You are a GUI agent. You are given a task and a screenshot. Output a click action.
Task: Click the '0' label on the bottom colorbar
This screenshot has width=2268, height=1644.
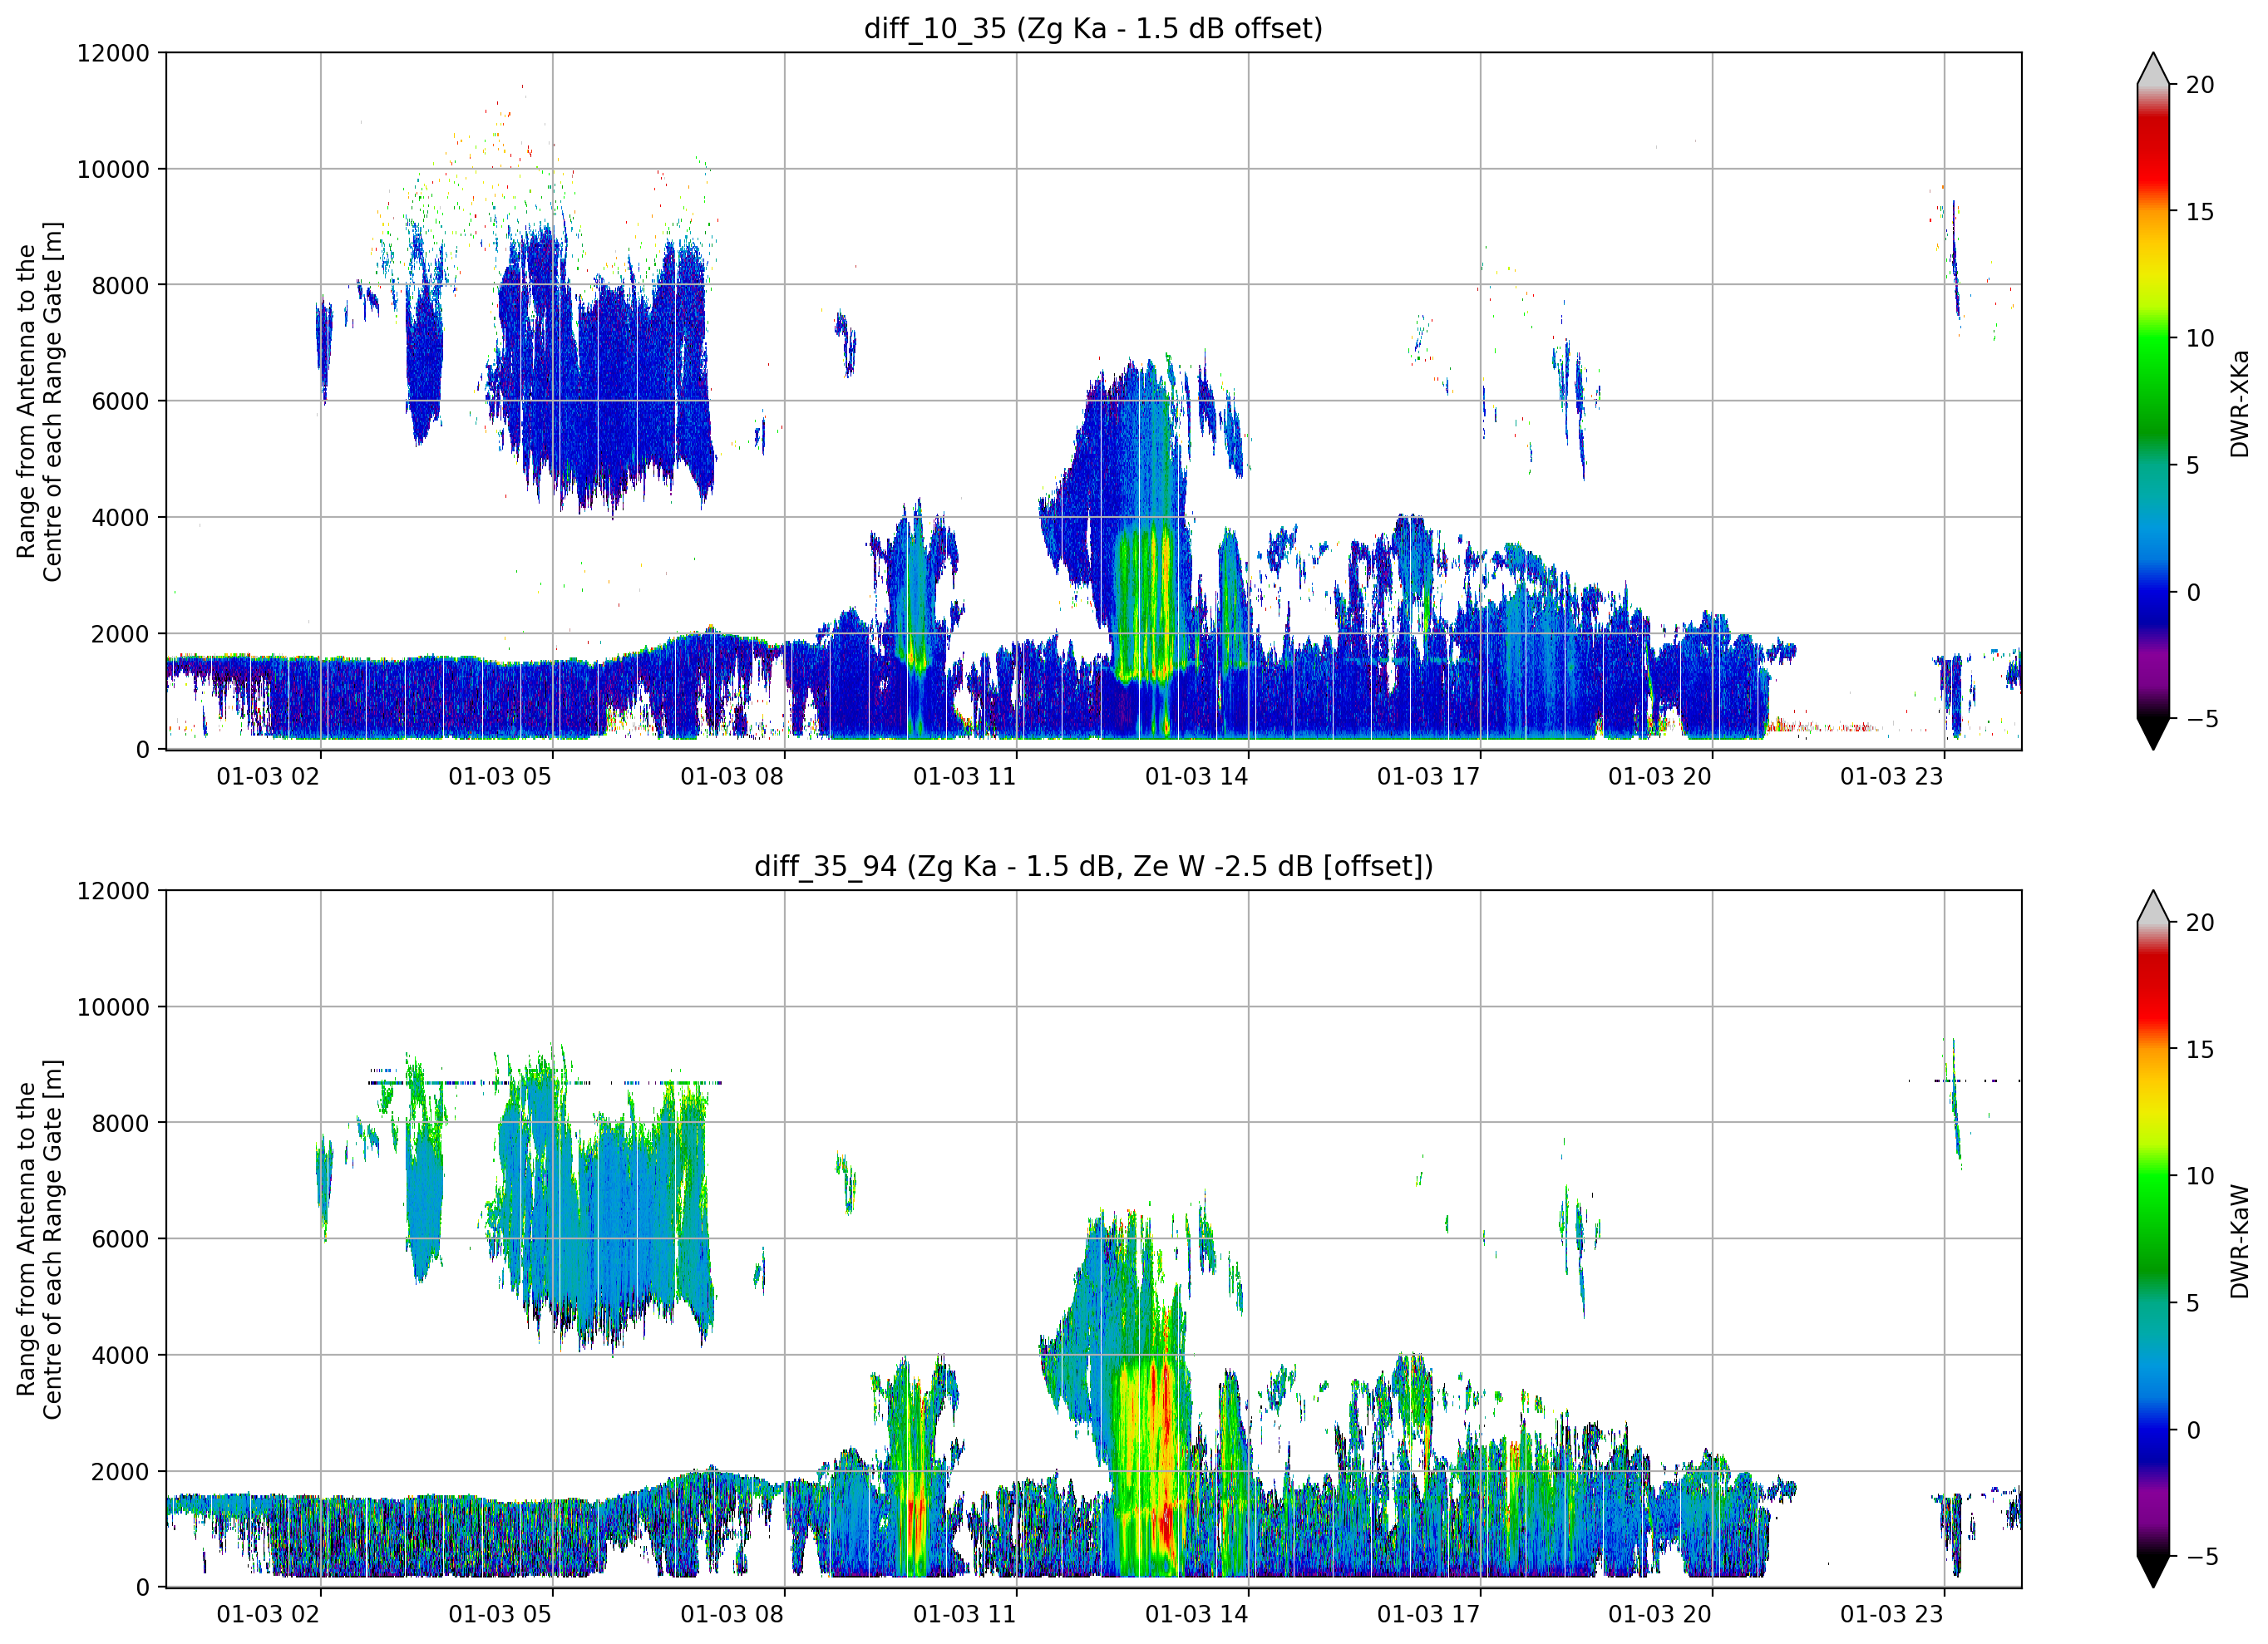coord(2193,1430)
